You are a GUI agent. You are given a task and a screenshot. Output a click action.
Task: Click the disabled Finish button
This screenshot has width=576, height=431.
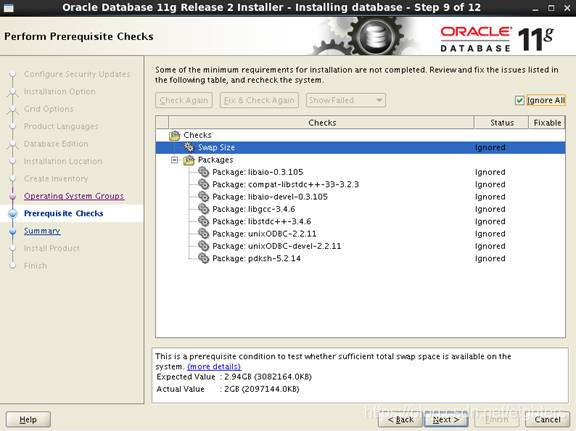497,420
